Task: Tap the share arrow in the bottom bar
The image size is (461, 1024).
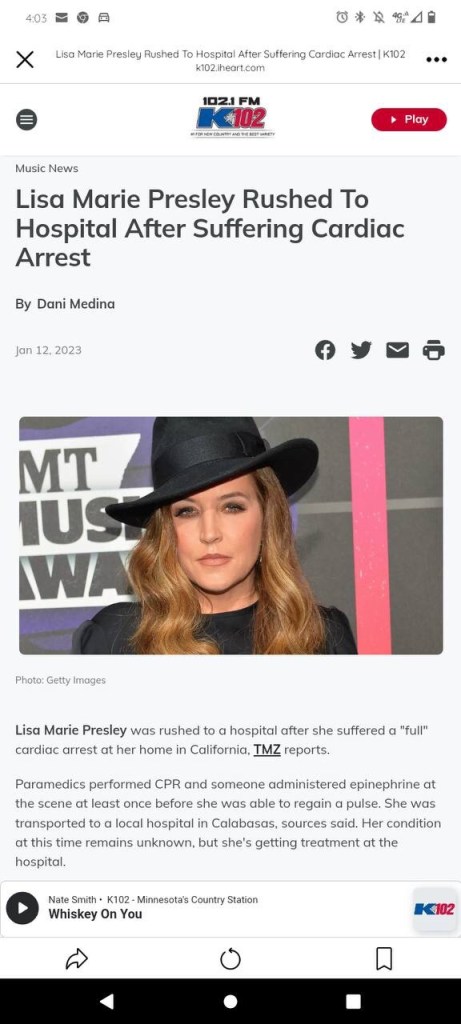Action: pos(76,959)
